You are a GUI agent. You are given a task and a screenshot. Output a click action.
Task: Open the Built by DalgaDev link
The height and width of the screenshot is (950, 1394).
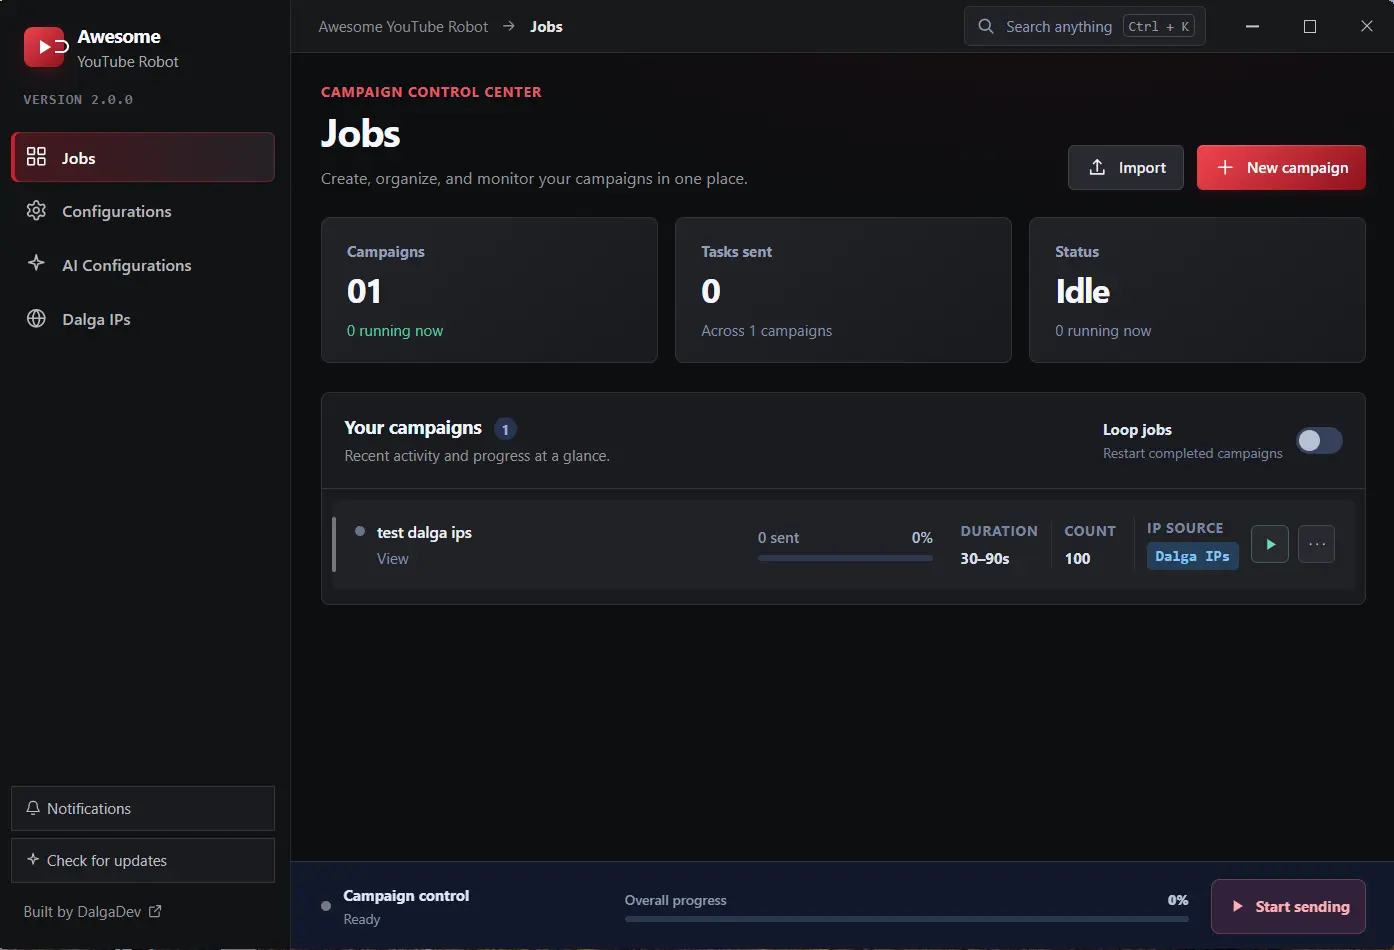coord(92,912)
